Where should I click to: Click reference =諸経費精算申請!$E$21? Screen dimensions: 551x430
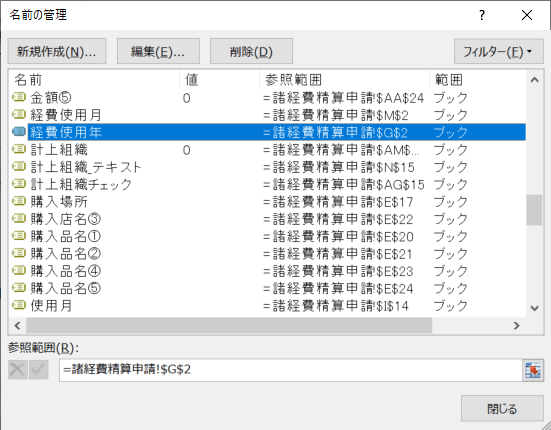pyautogui.click(x=337, y=254)
